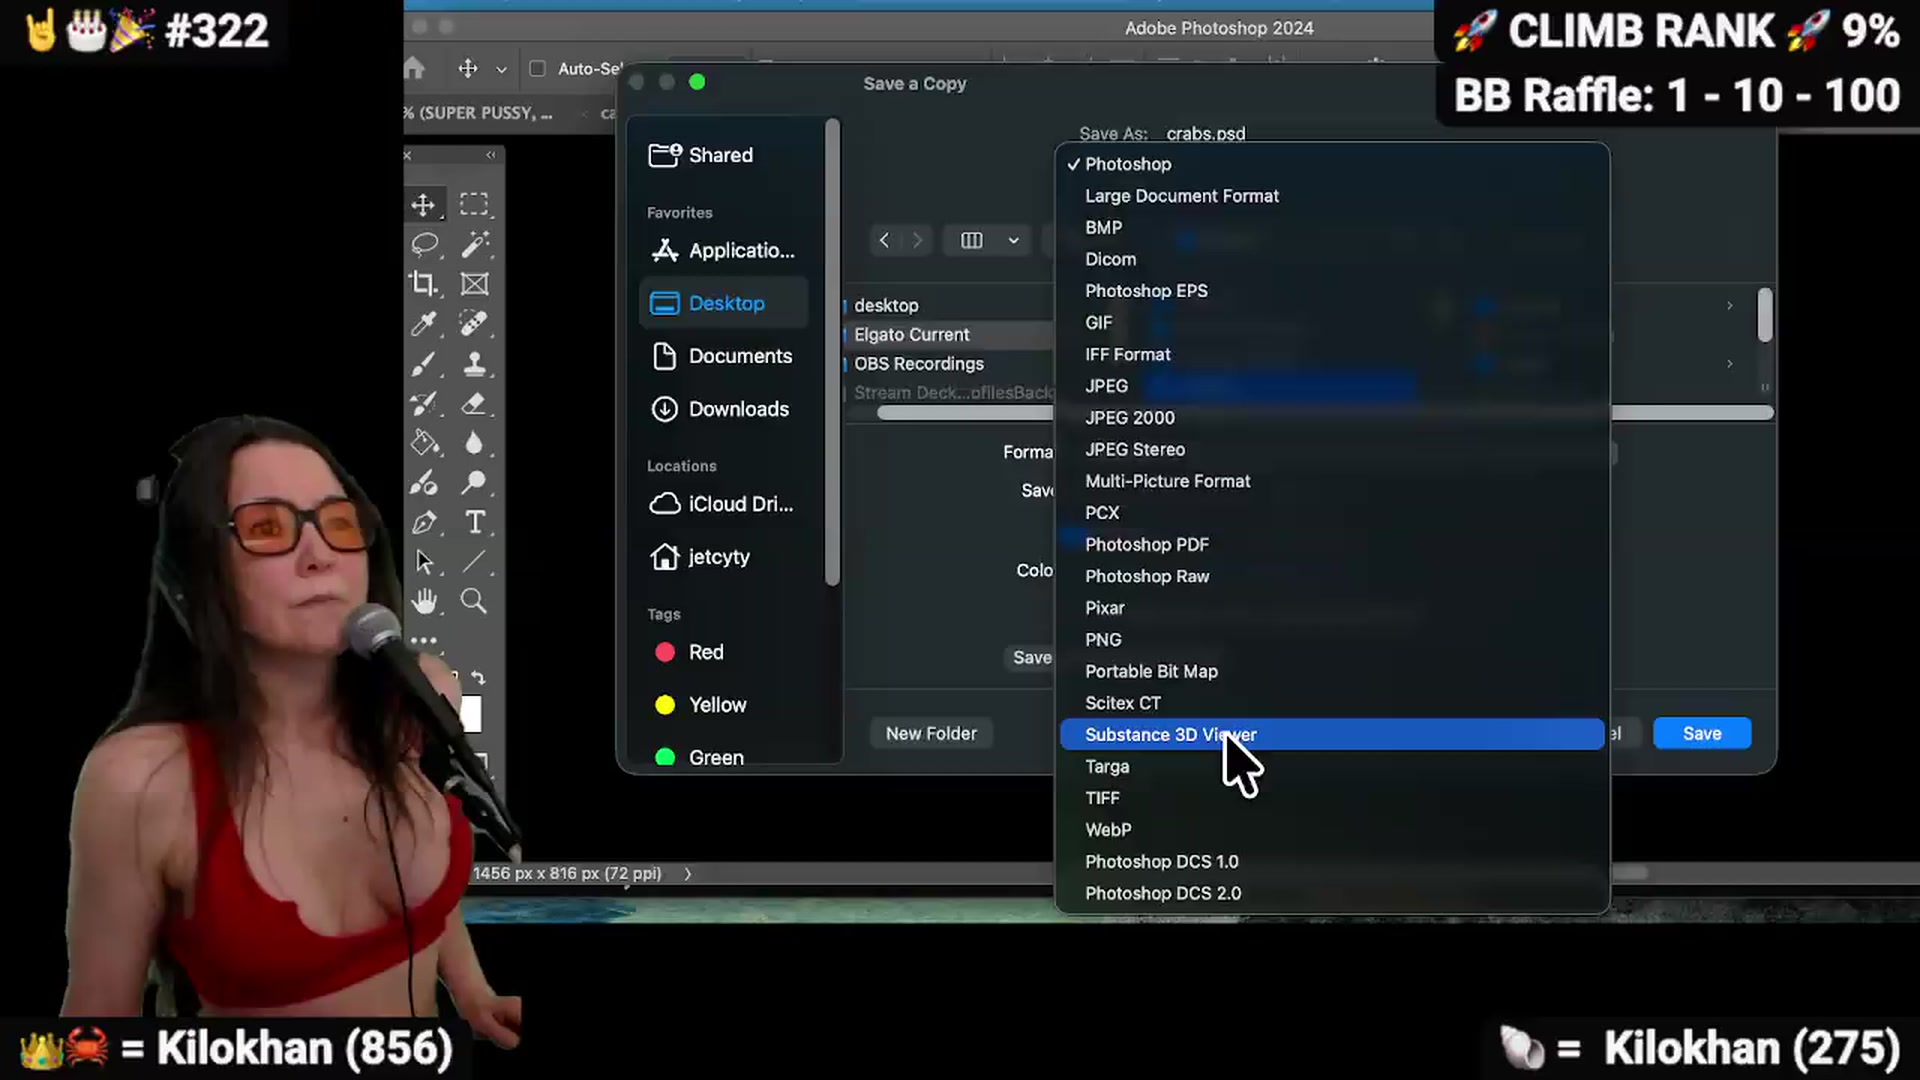Select the Eyedropper tool
1920x1080 pixels.
pos(424,324)
